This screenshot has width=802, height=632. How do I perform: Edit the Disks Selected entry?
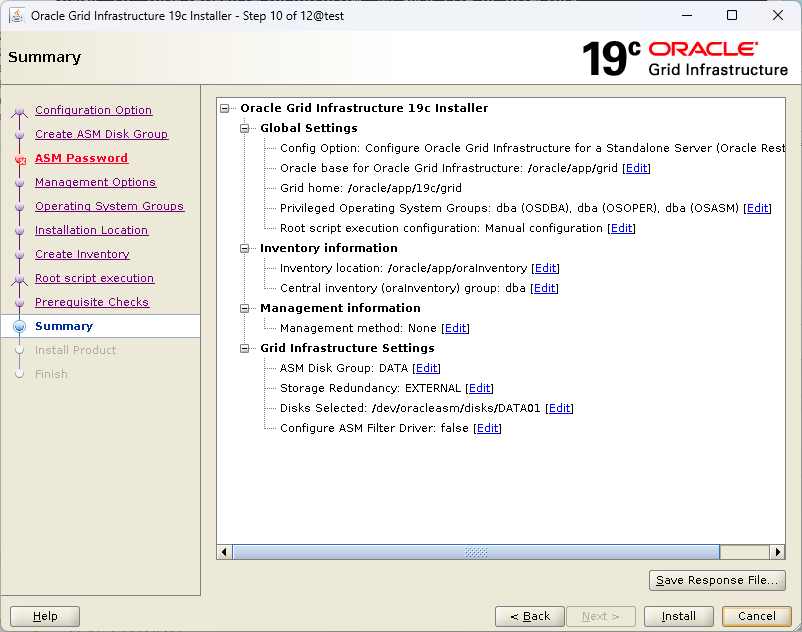(560, 408)
